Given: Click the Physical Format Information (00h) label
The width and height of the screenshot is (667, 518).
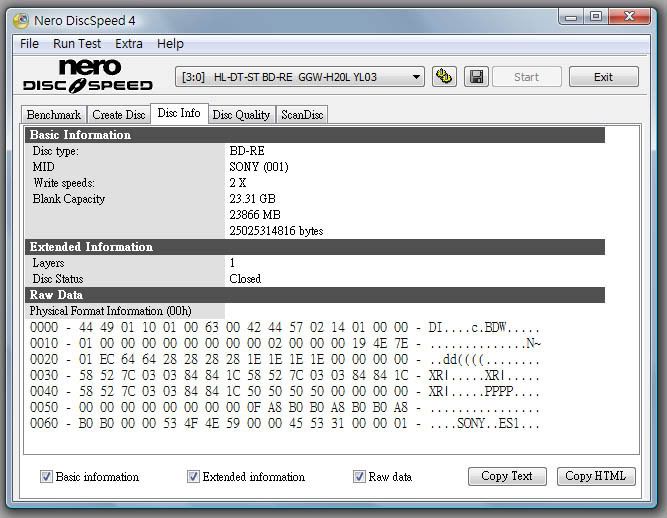Looking at the screenshot, I should coord(111,311).
